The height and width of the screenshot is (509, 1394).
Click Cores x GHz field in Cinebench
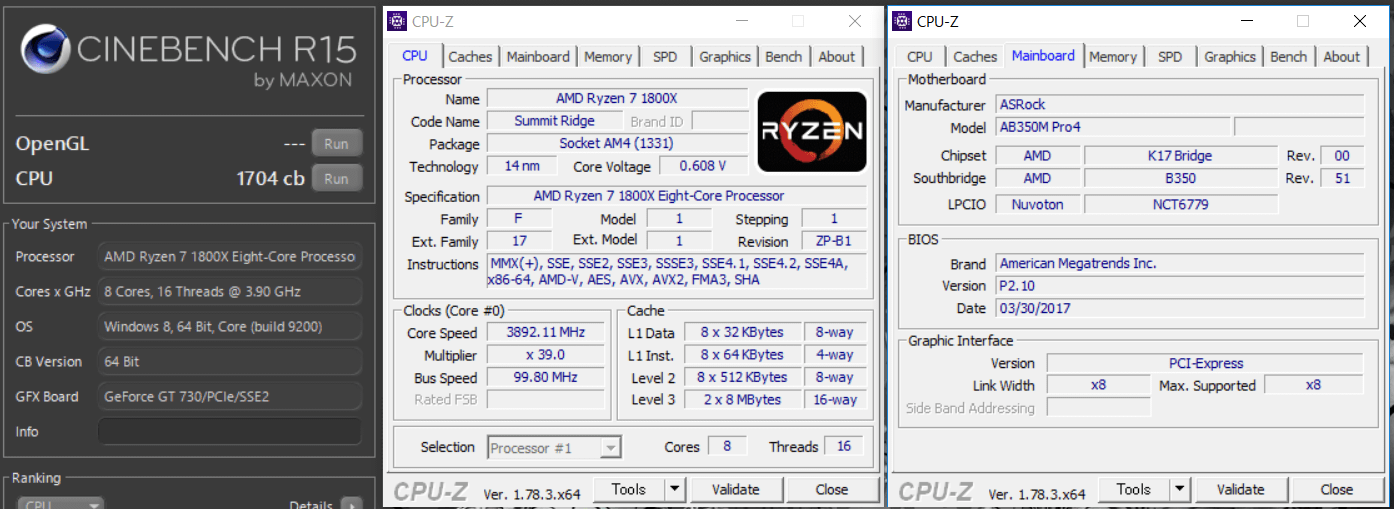tap(230, 292)
